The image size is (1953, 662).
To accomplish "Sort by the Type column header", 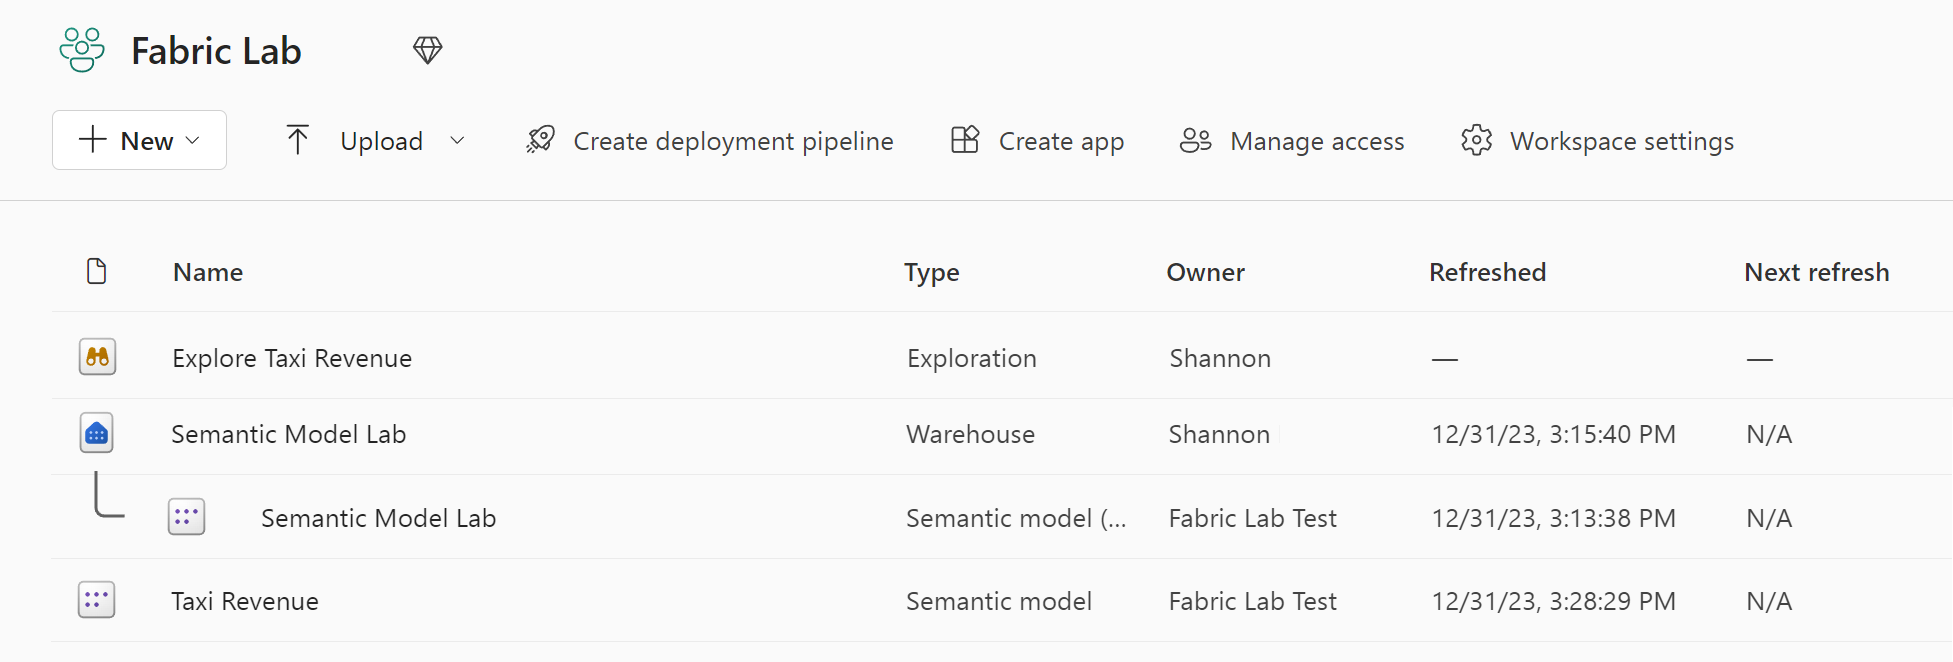I will coord(932,272).
